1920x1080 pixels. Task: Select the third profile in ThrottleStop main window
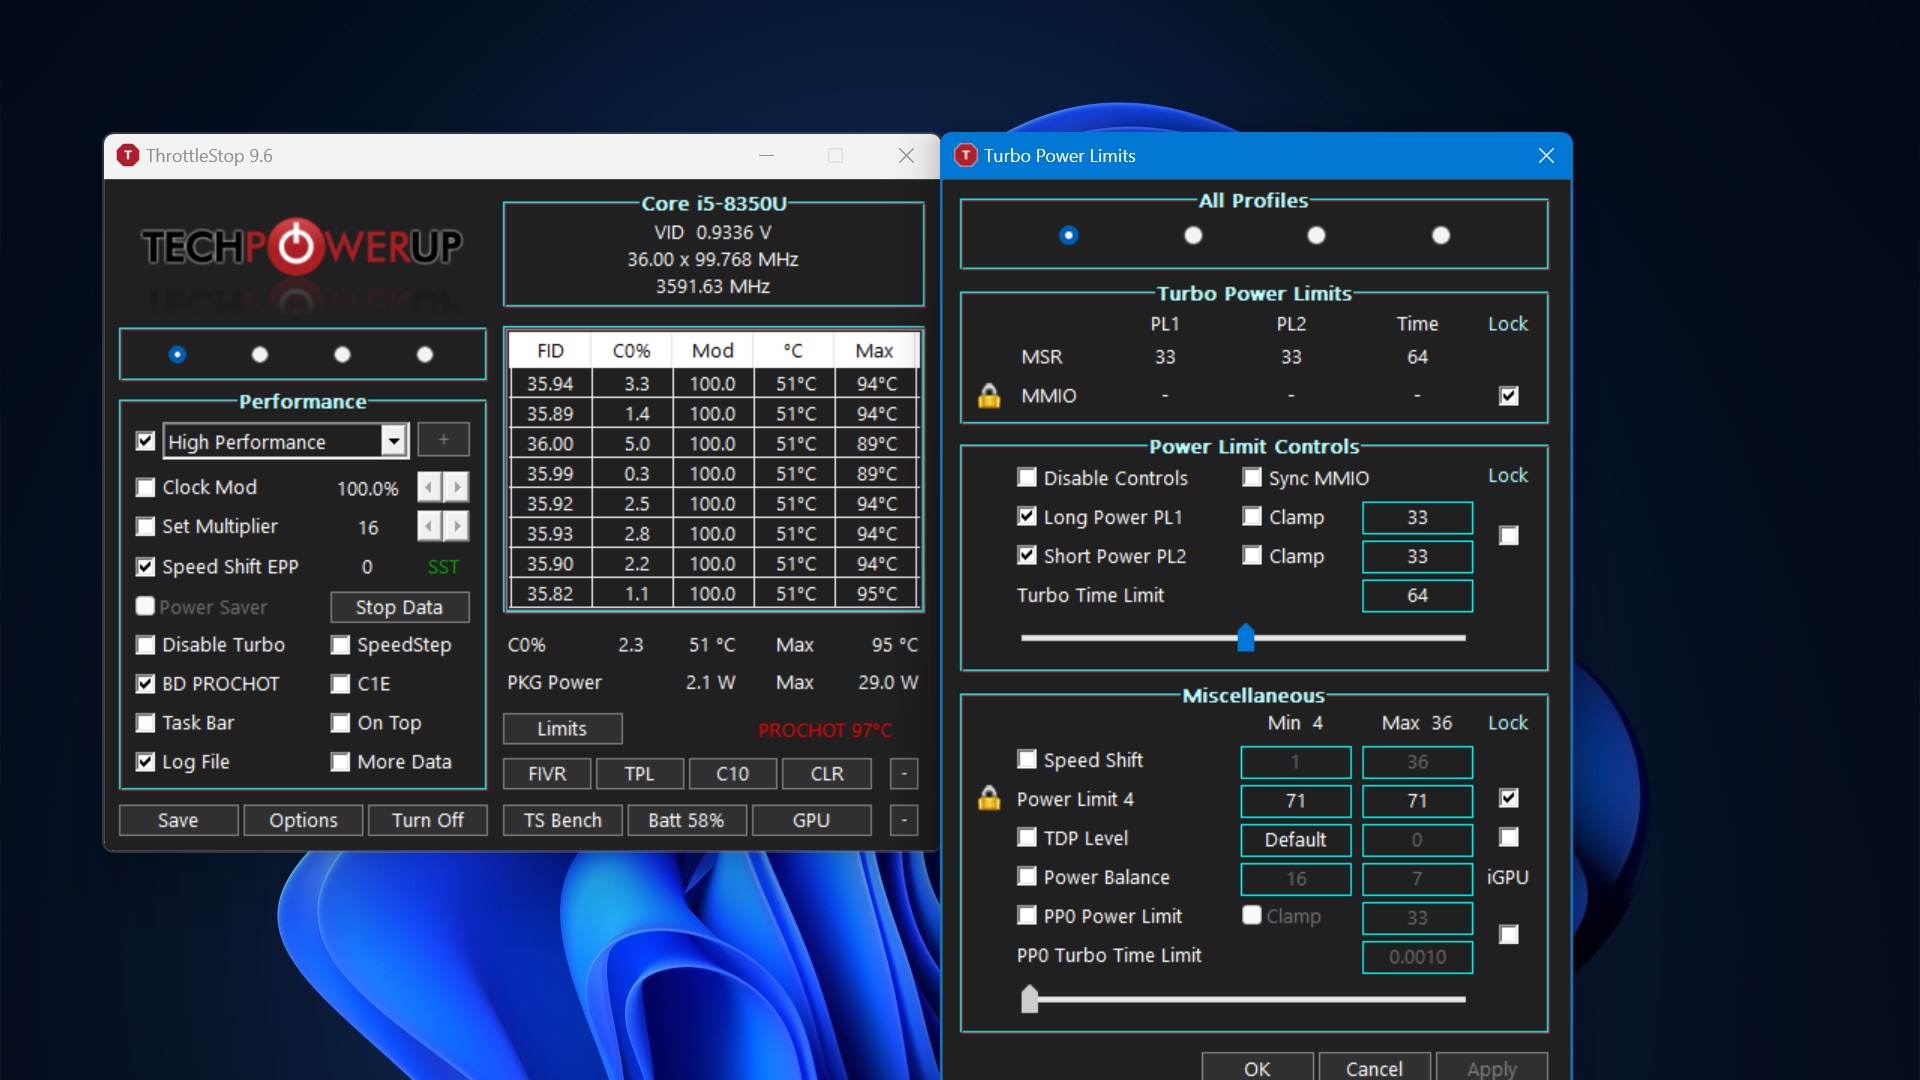[342, 354]
